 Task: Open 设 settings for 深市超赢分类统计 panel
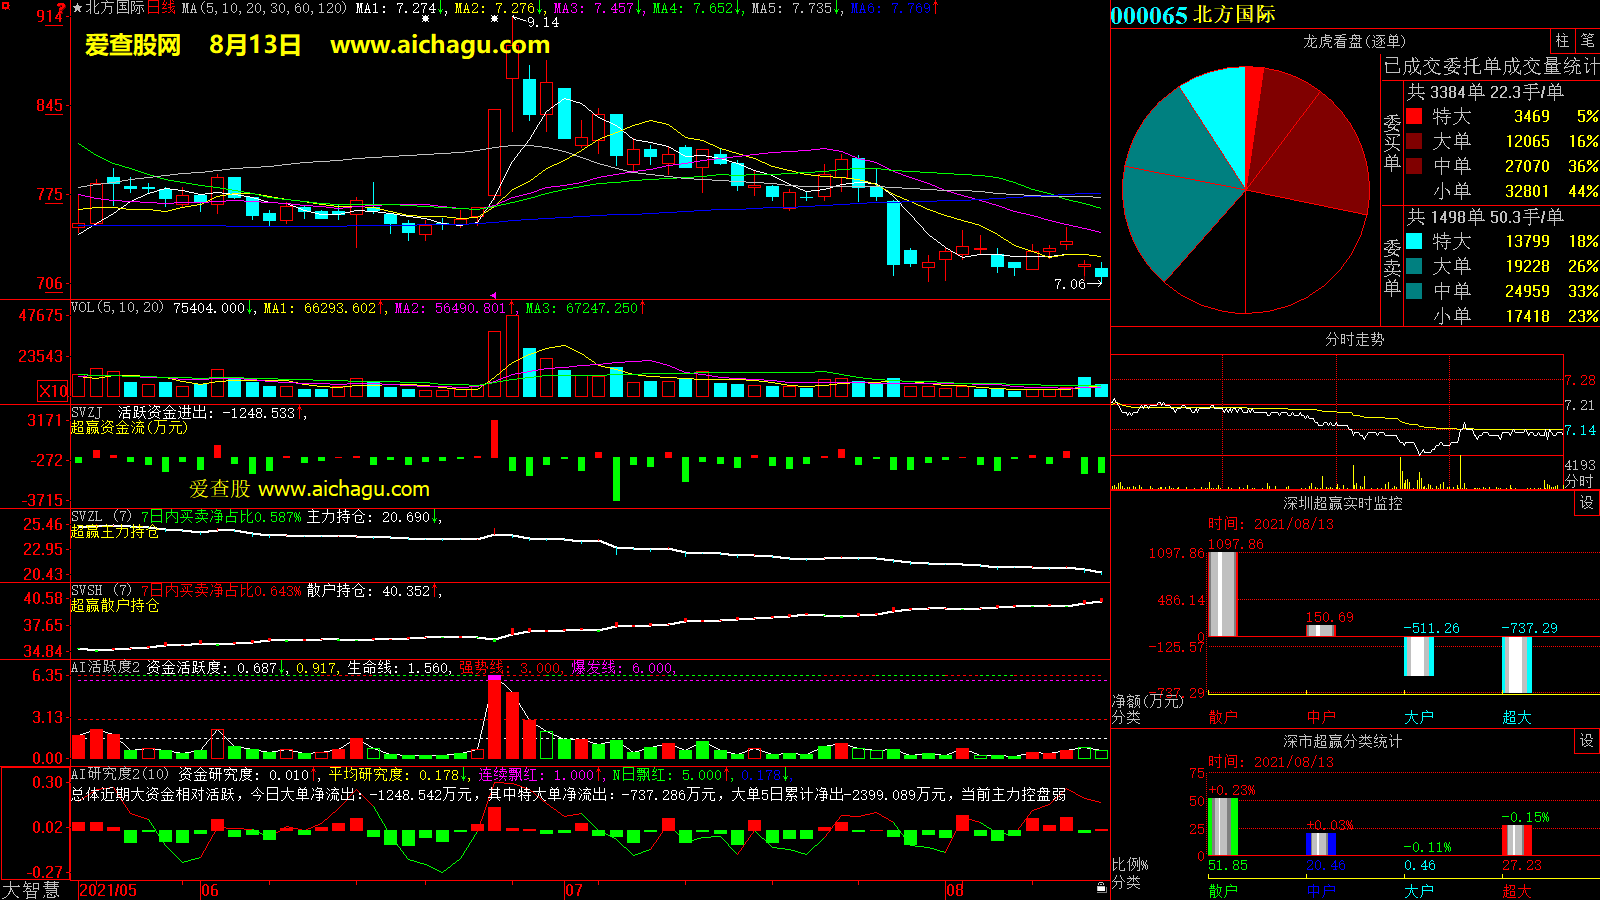tap(1587, 741)
